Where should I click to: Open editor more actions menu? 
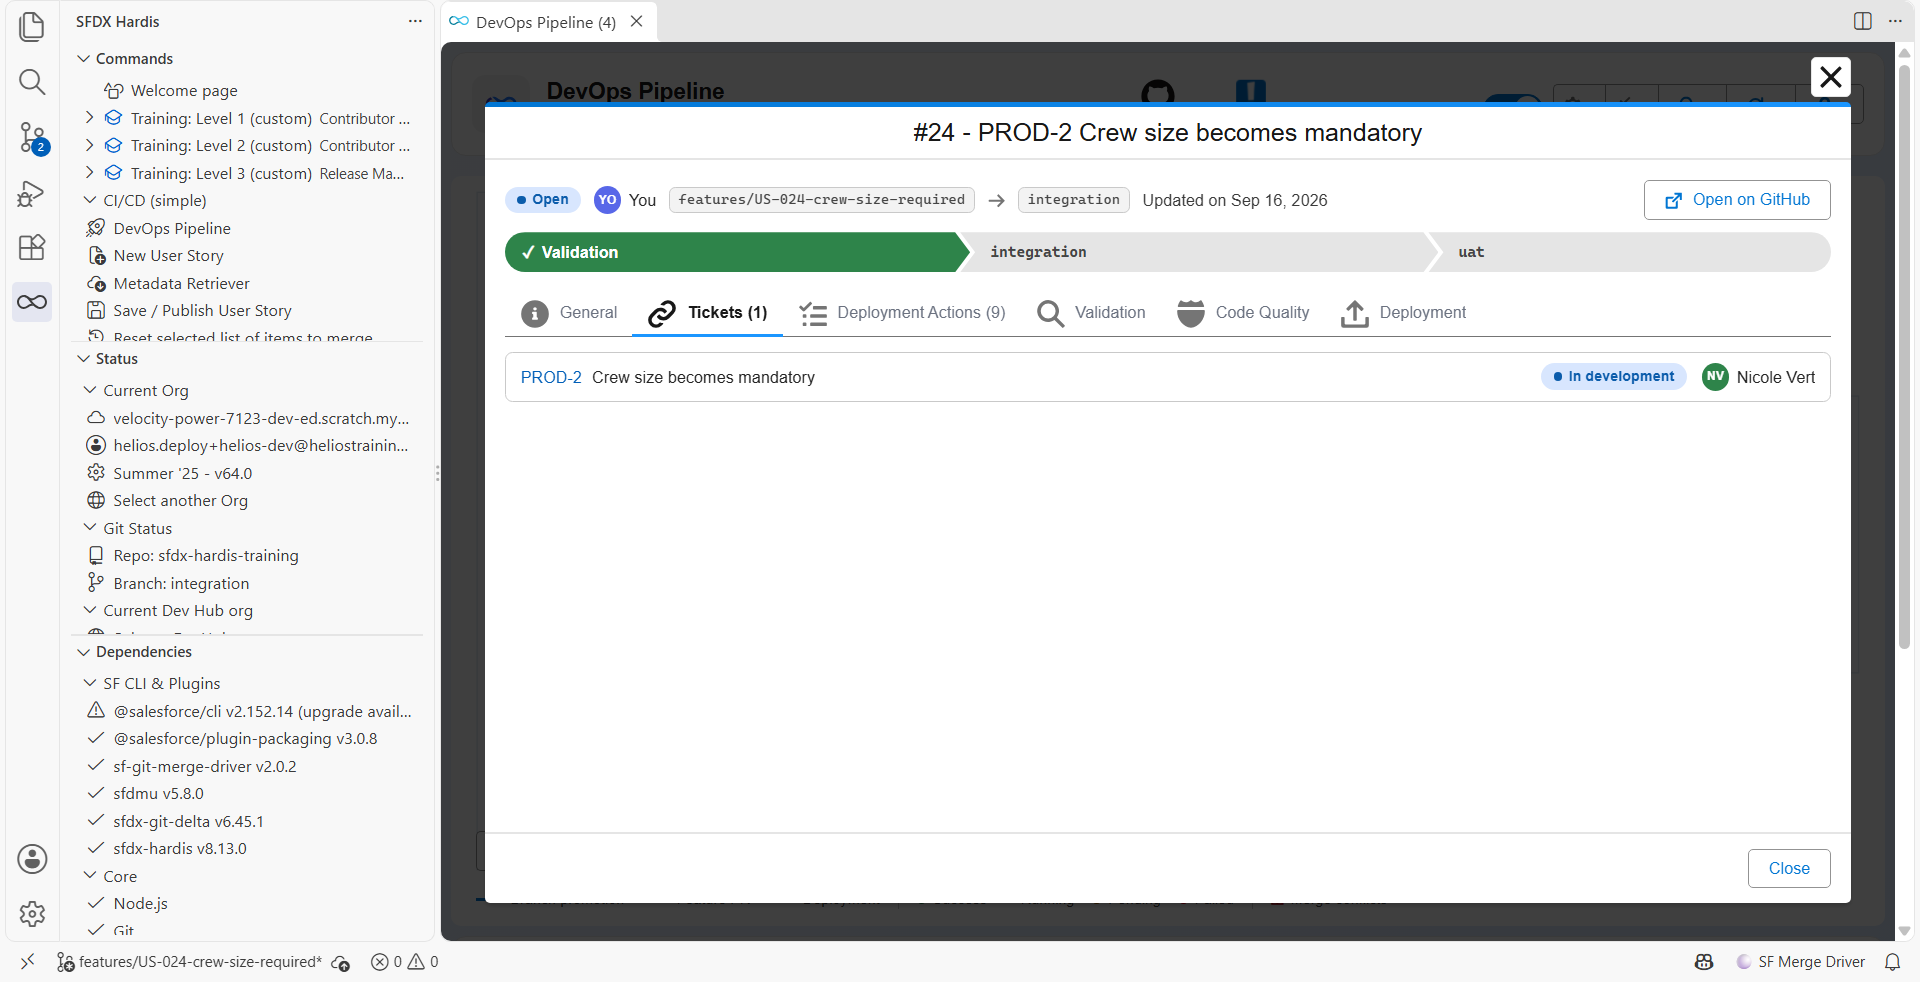1895,21
